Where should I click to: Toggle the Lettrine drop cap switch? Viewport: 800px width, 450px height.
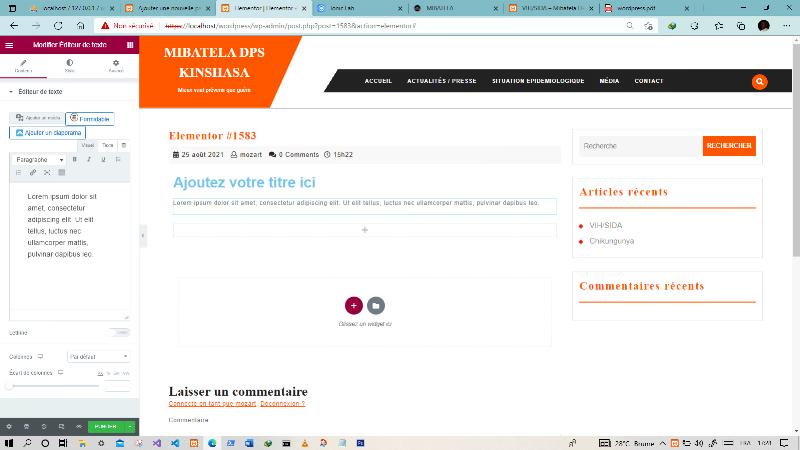119,333
